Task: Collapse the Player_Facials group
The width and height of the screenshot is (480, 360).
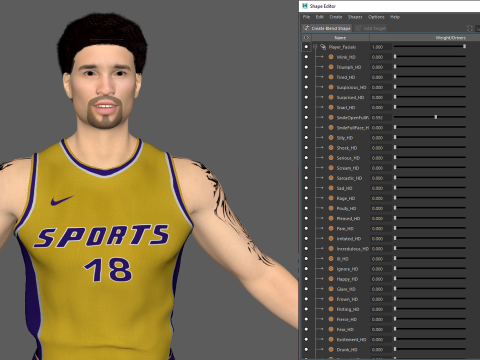Action: 315,47
